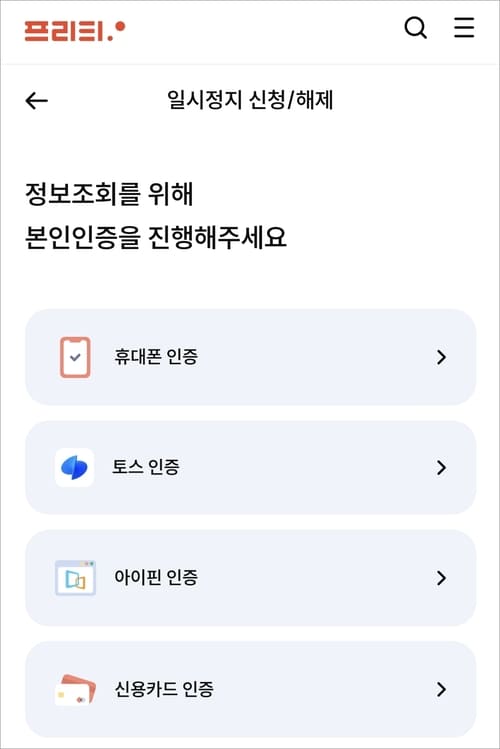500x749 pixels.
Task: Select 신용카드 인증 option text
Action: 163,689
